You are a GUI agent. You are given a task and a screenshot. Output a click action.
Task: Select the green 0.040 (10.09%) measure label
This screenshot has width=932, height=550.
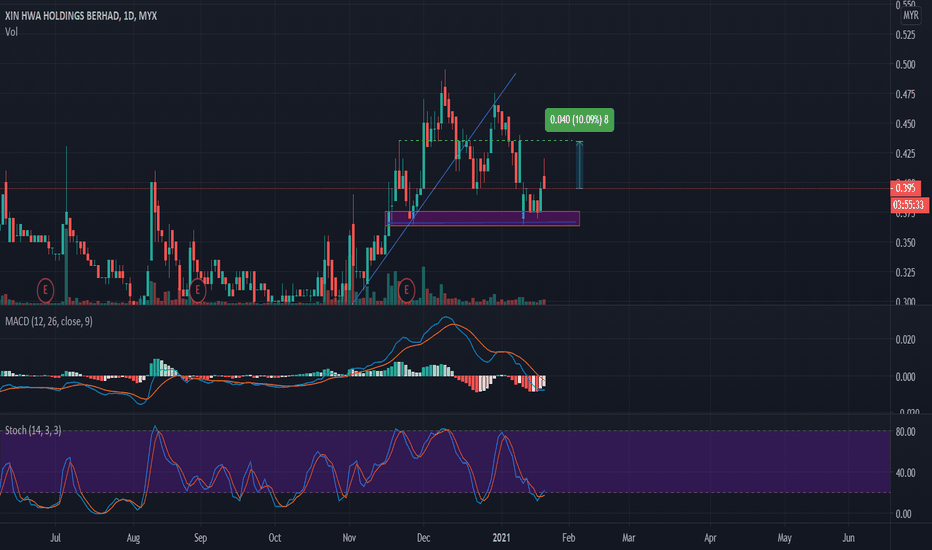tap(579, 120)
